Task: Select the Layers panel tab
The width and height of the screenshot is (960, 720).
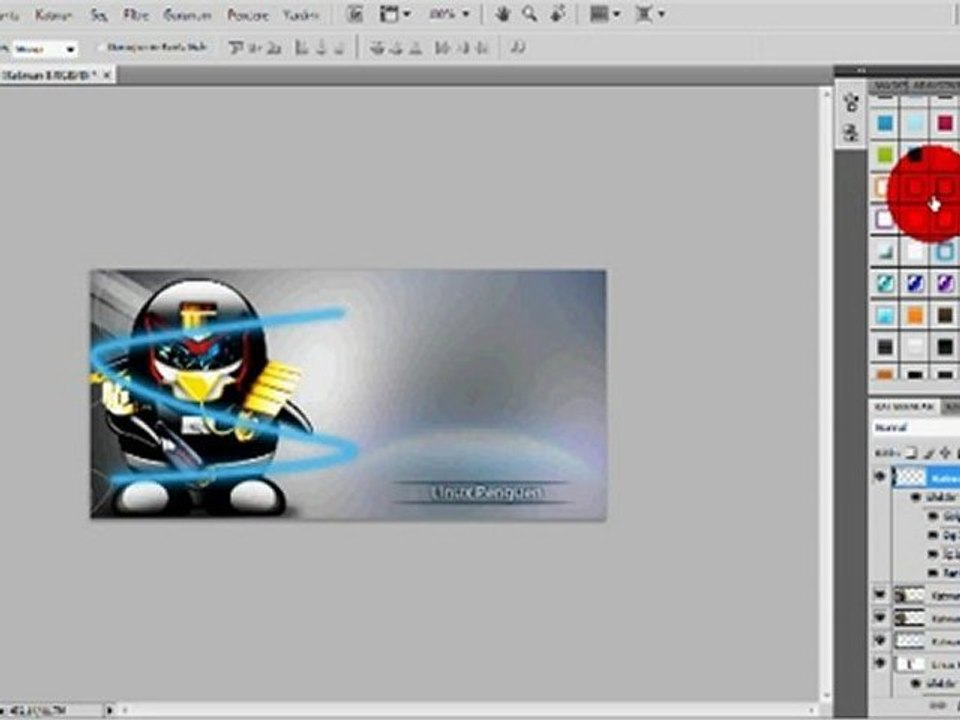Action: pyautogui.click(x=904, y=406)
